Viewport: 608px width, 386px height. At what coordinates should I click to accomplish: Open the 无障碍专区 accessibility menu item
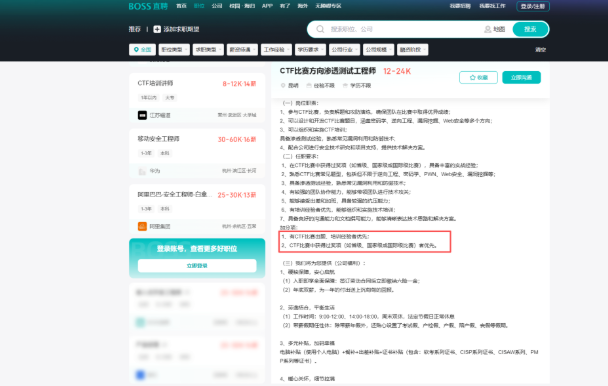[x=328, y=6]
